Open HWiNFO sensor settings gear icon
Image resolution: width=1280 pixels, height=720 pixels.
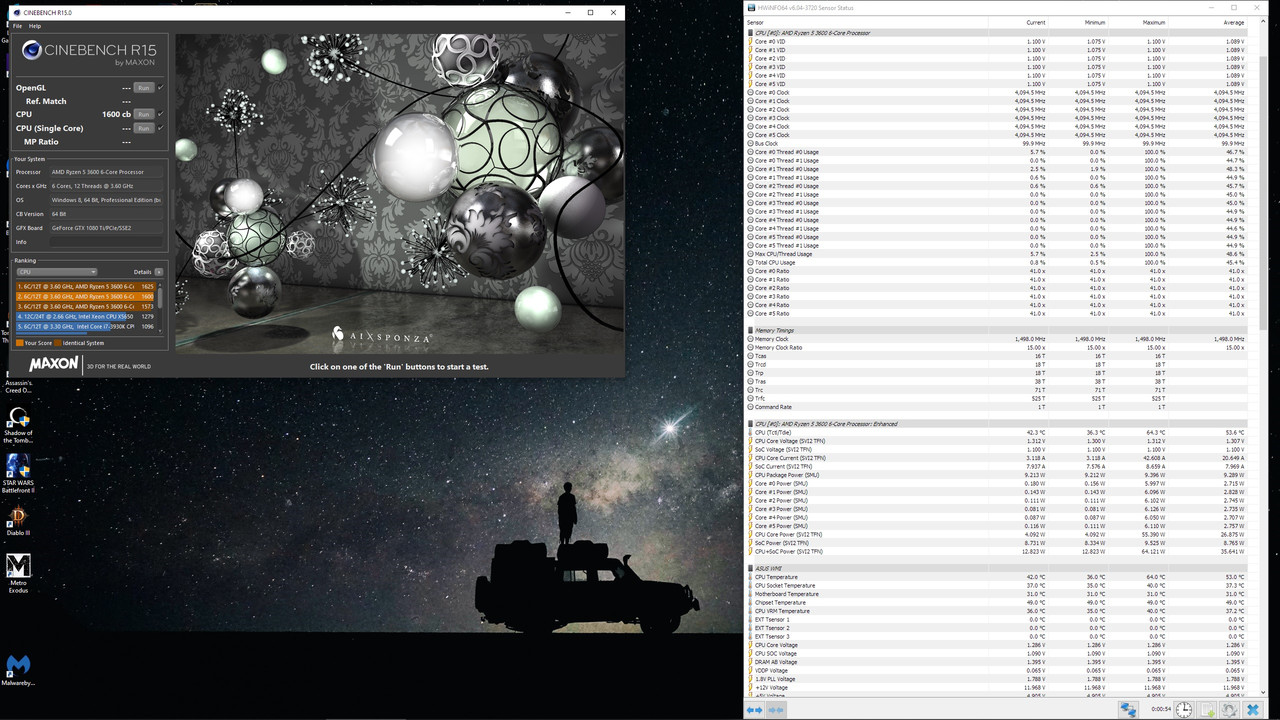1229,709
